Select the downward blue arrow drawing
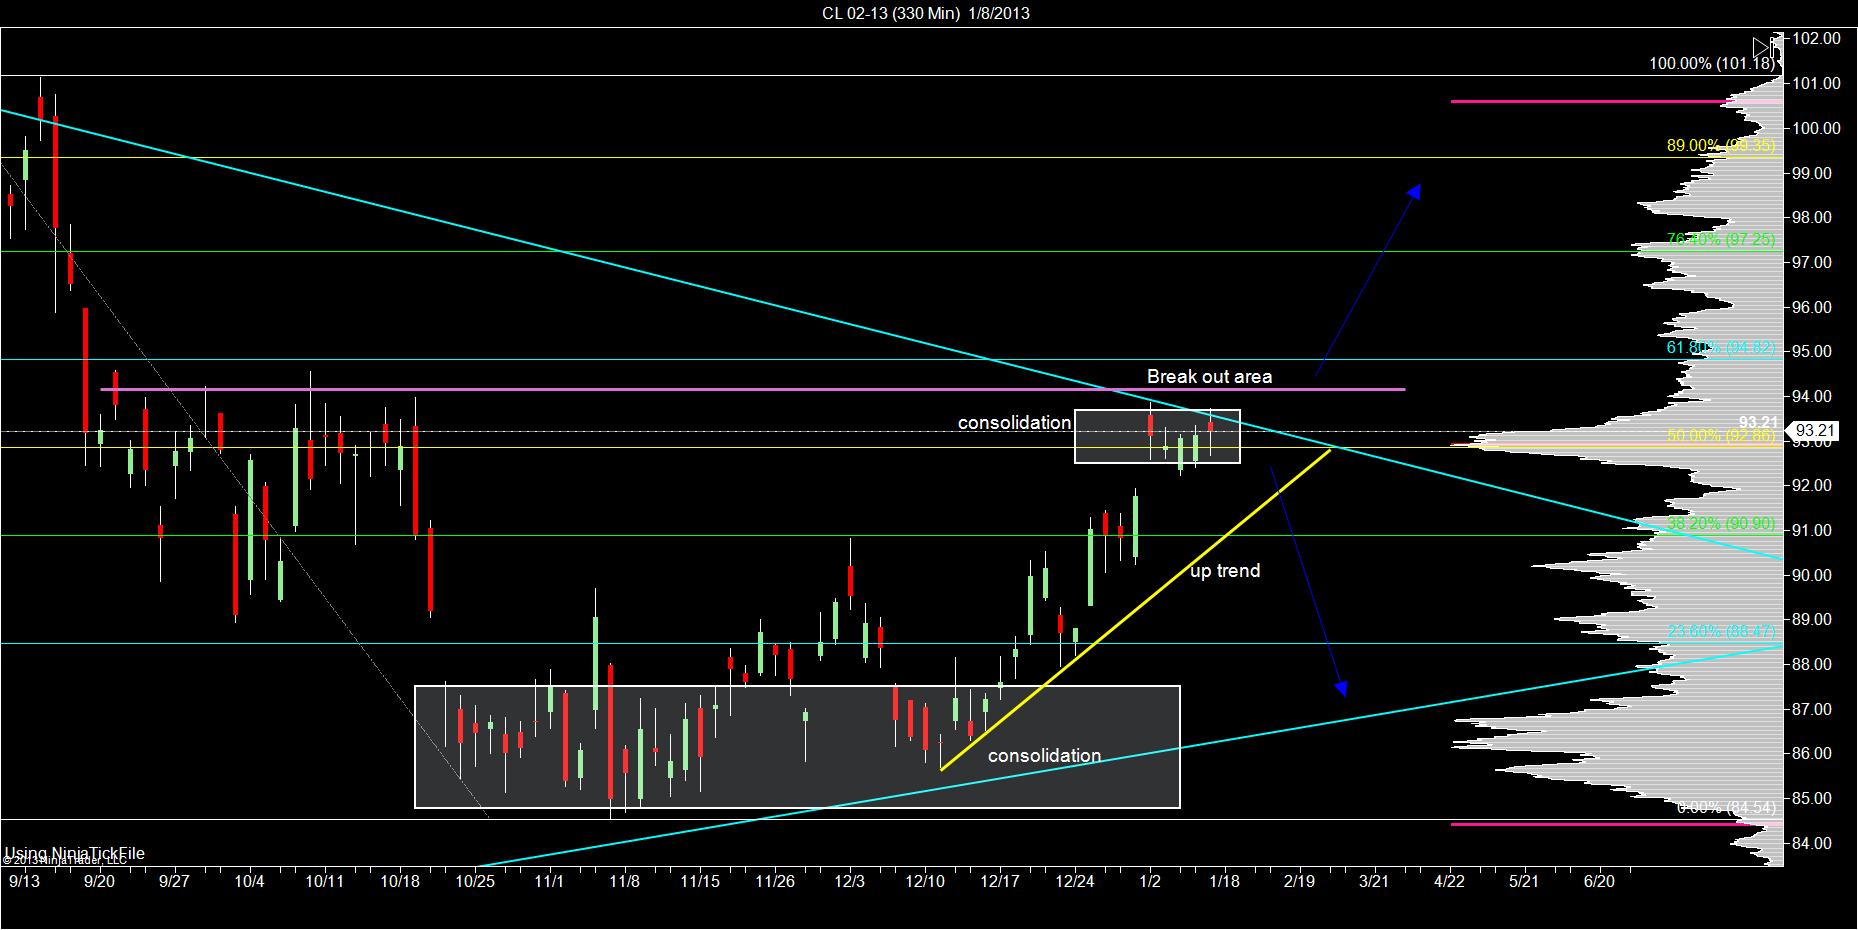 (1308, 581)
